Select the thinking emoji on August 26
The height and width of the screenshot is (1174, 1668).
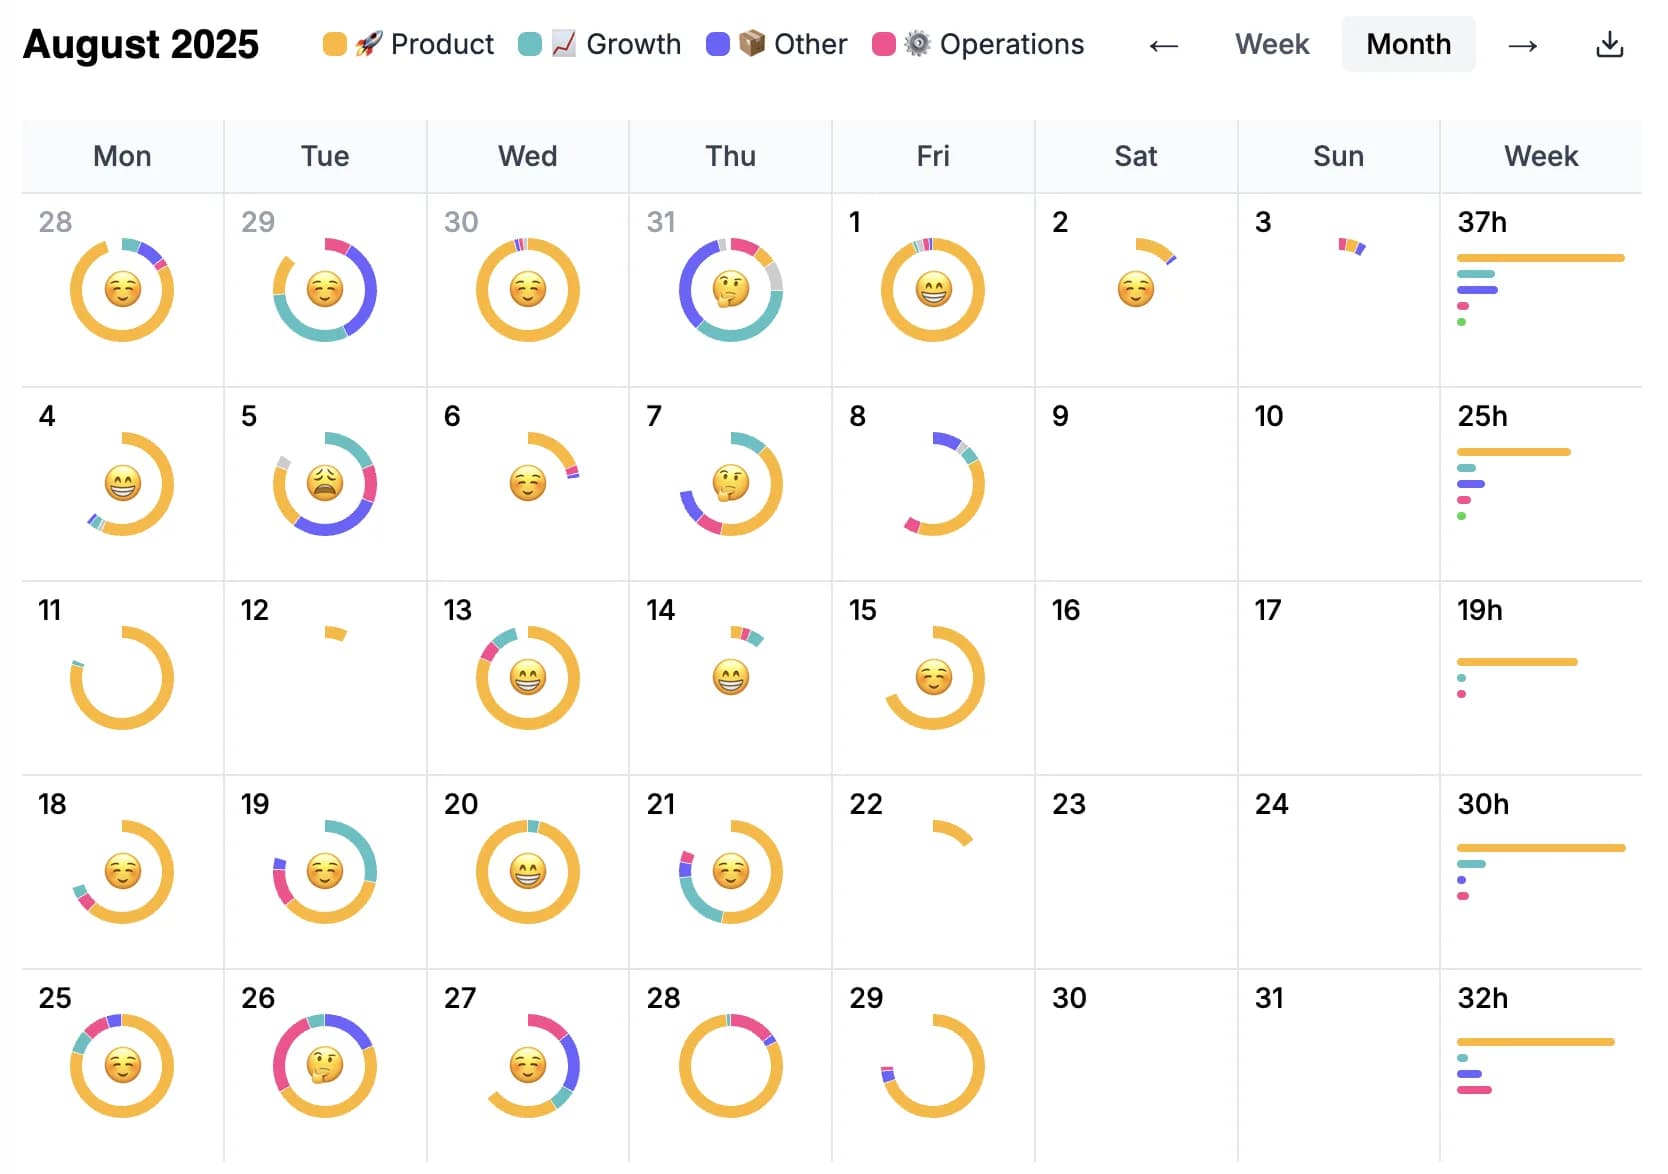324,1065
